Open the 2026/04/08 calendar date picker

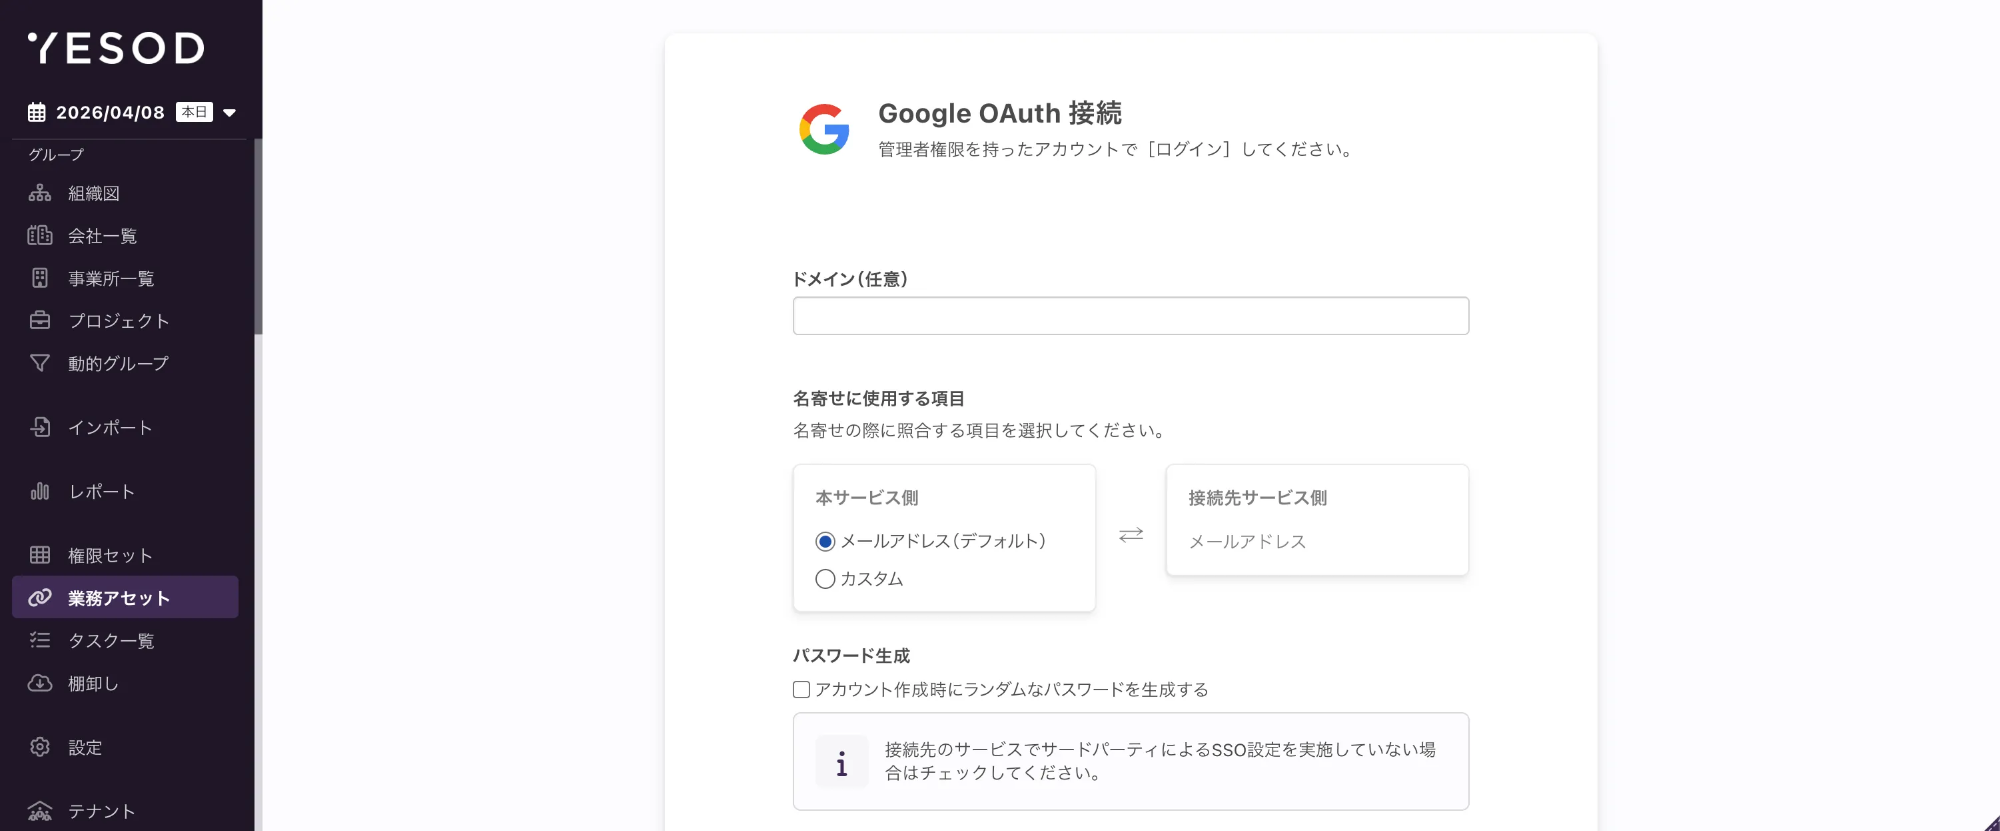(x=109, y=113)
